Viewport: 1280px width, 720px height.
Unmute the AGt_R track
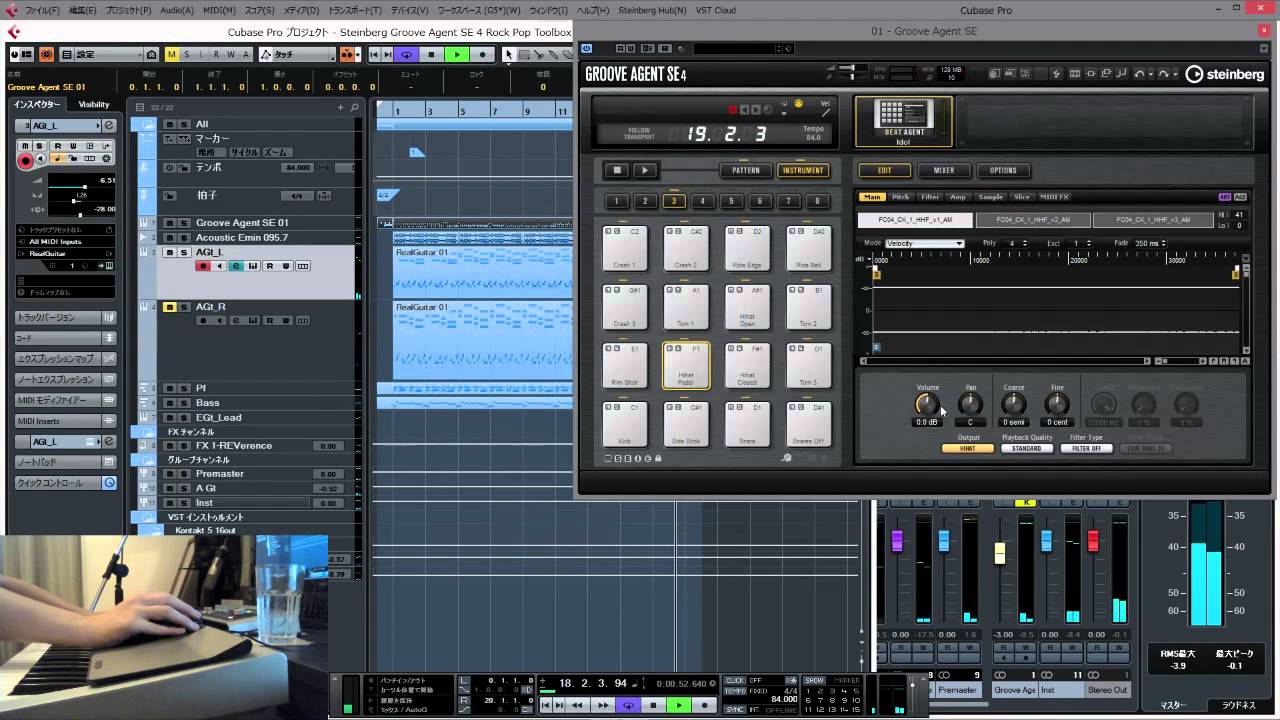tap(169, 307)
